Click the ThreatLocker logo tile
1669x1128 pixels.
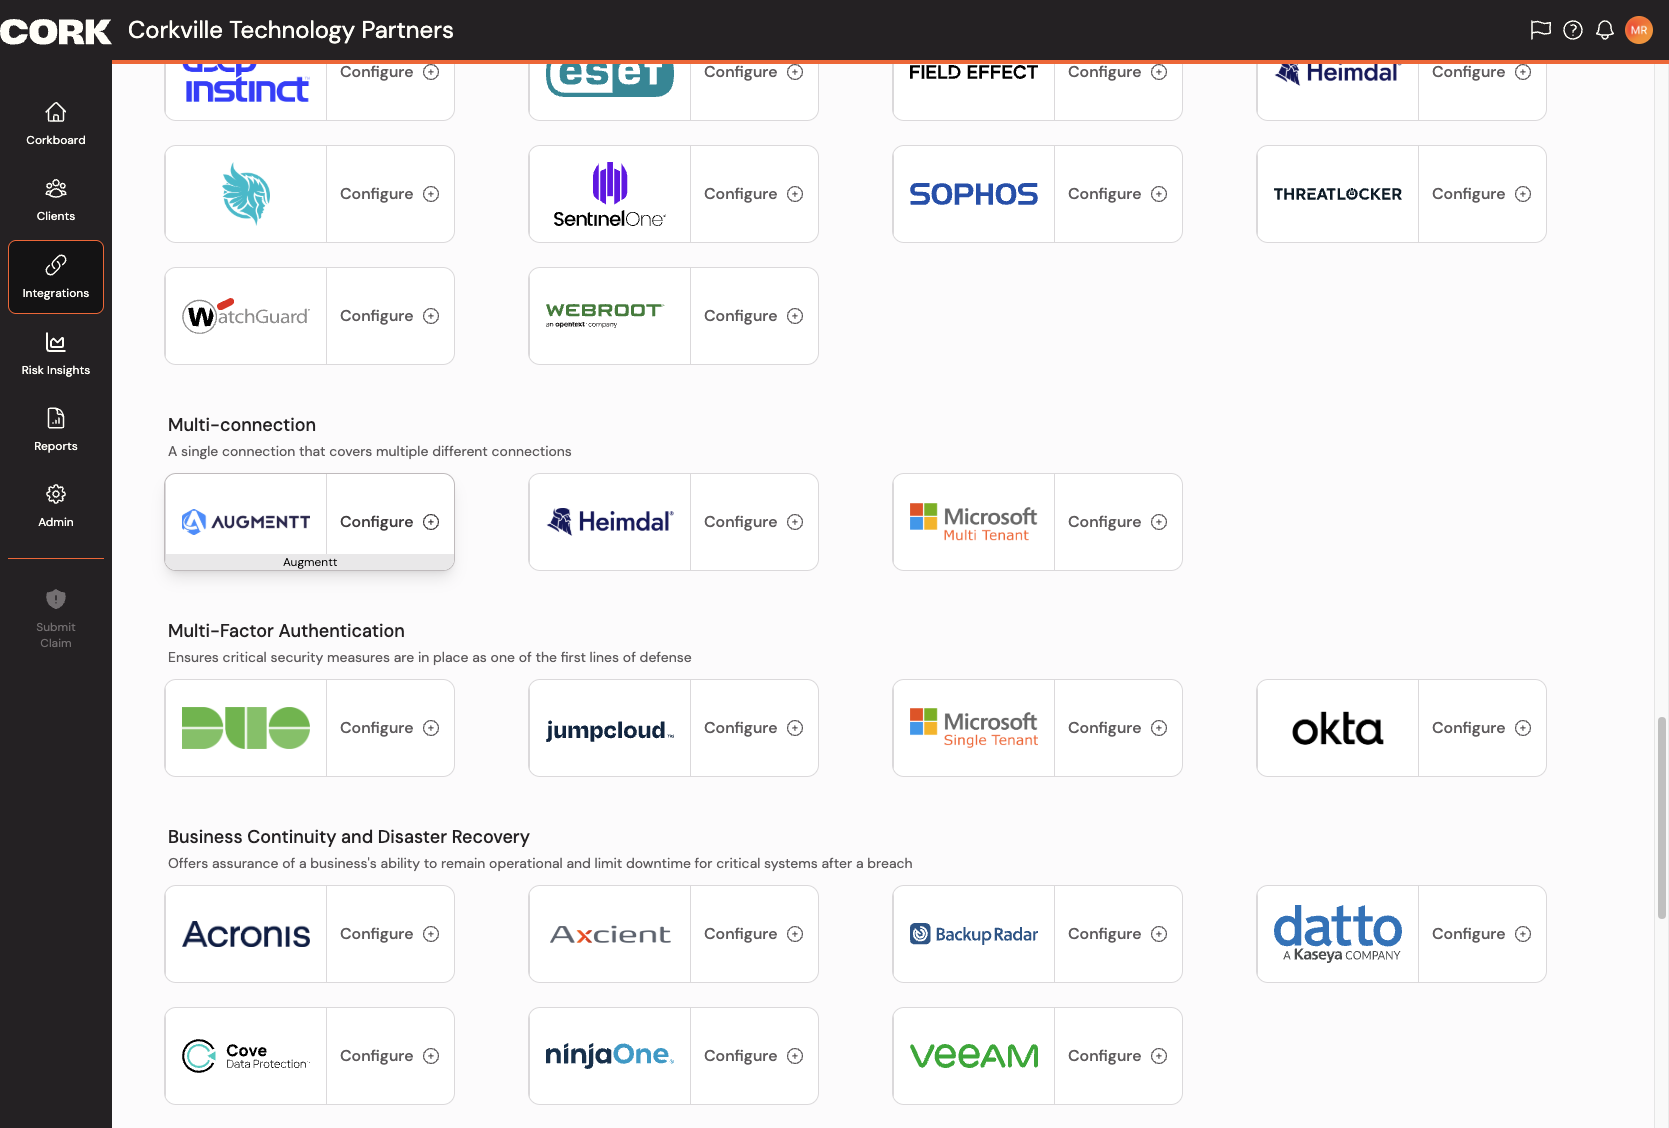[x=1338, y=194]
